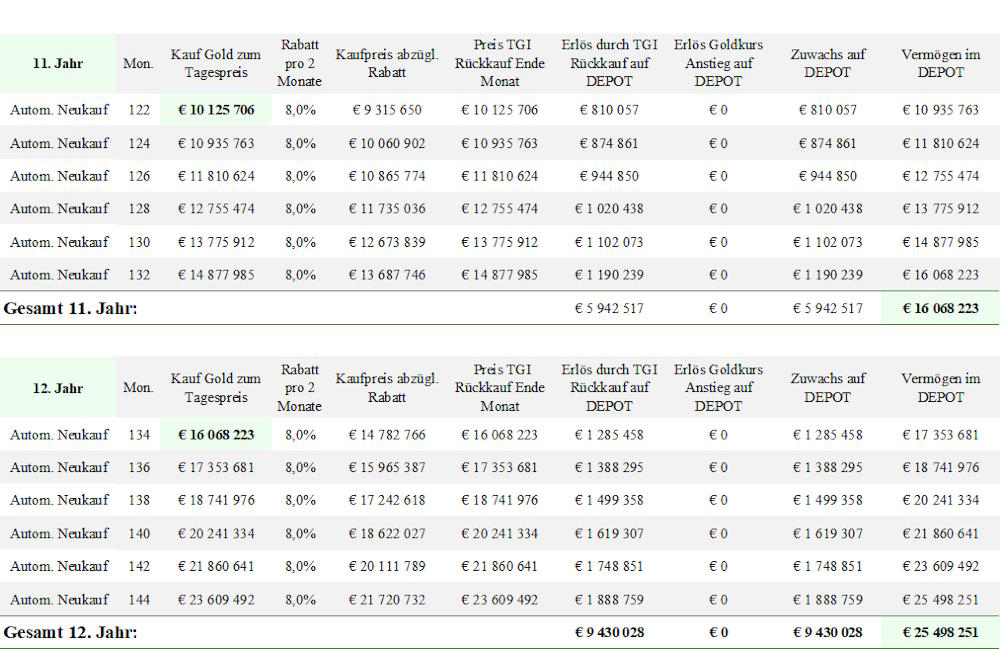
Task: Click month 122 cell
Action: pos(139,110)
